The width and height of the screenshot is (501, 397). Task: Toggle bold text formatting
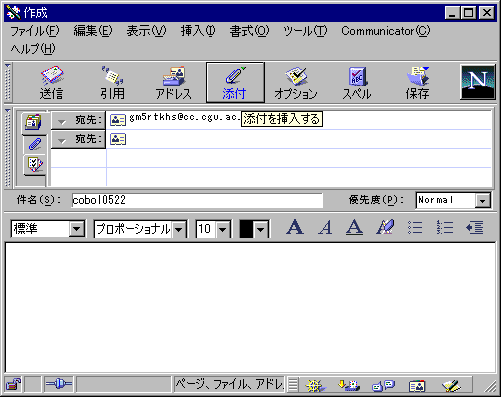tap(295, 227)
